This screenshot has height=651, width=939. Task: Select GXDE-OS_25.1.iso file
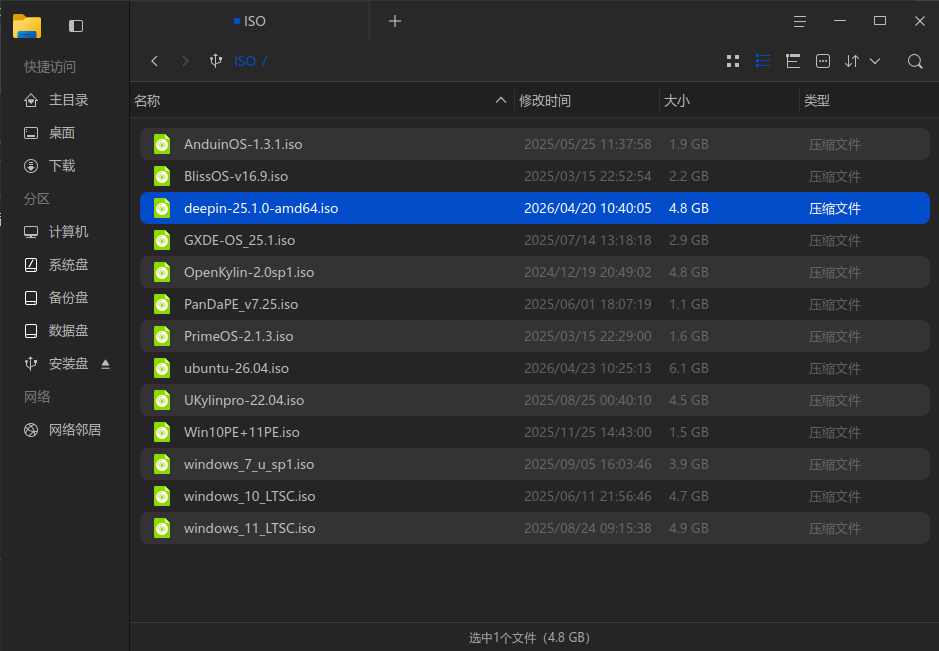[535, 240]
